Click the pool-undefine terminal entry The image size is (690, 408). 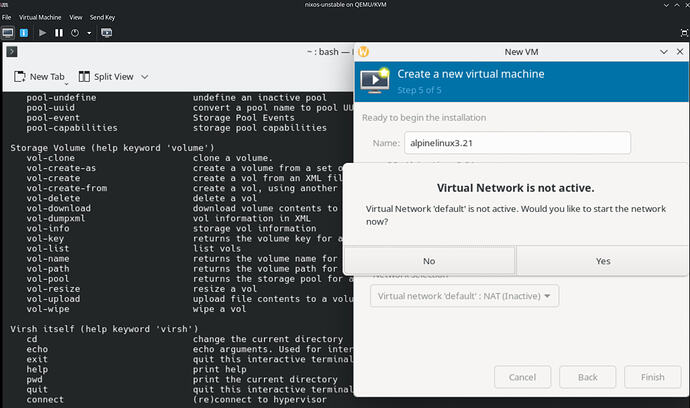tap(61, 98)
